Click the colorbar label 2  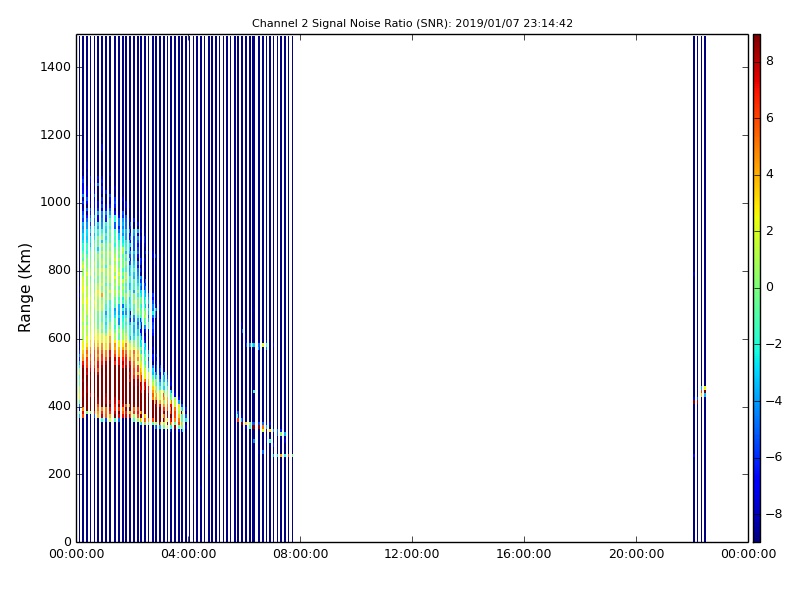point(770,231)
